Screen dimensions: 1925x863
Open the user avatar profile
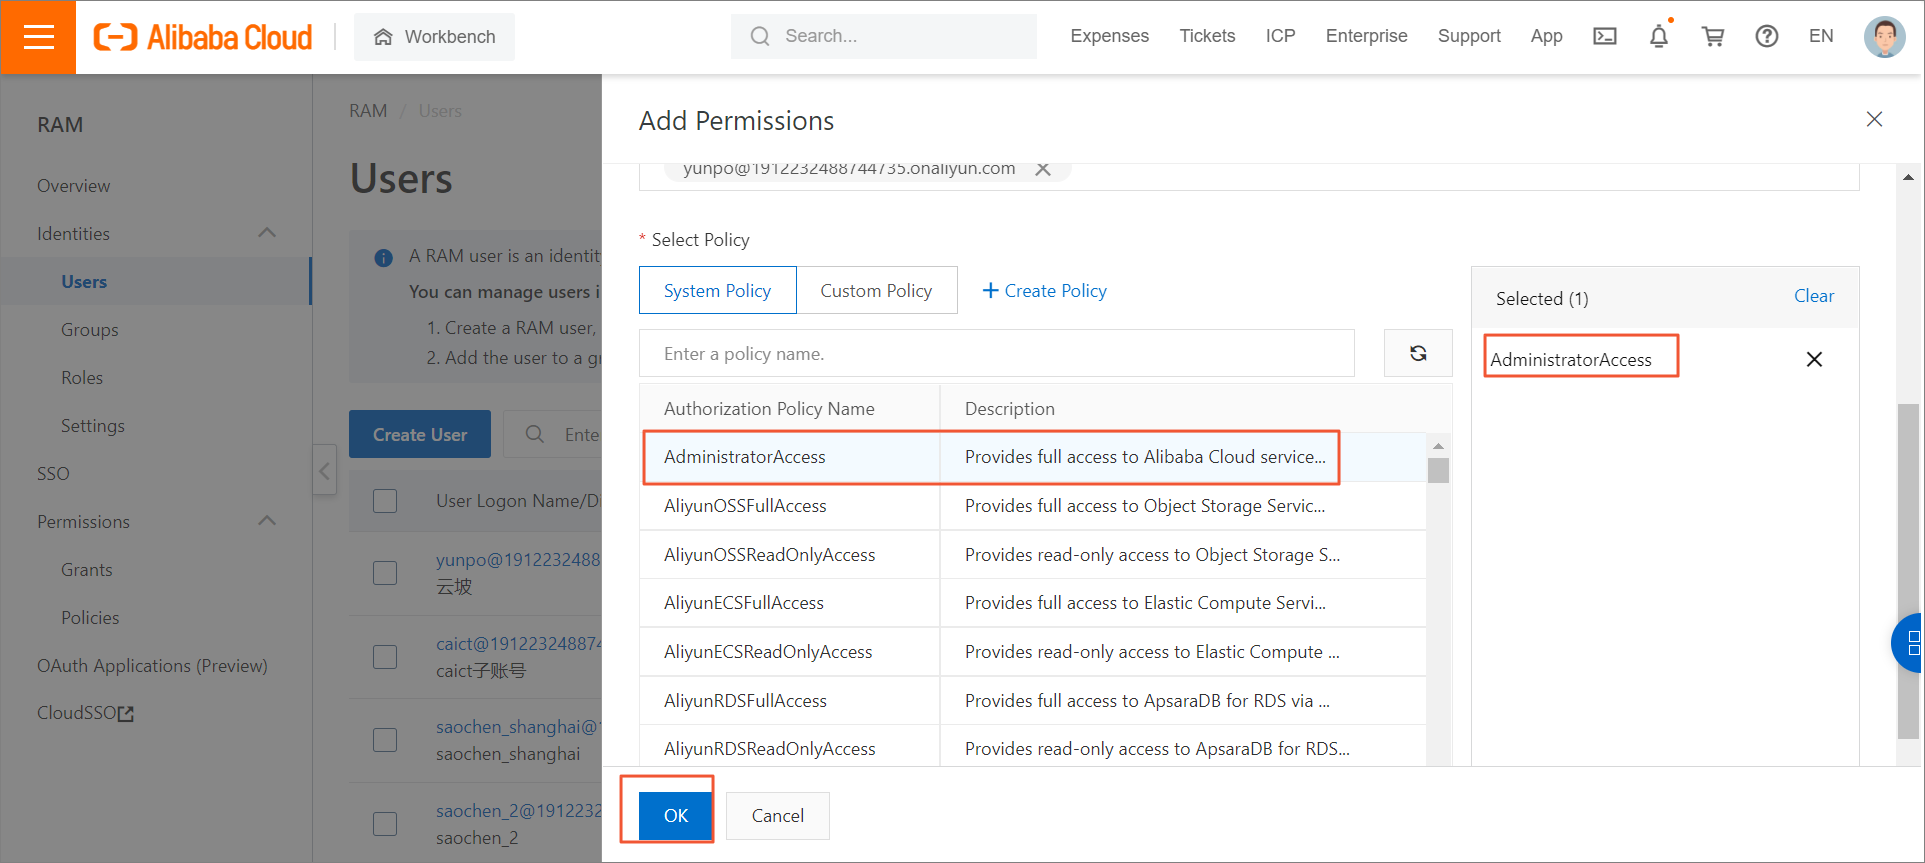click(1884, 37)
